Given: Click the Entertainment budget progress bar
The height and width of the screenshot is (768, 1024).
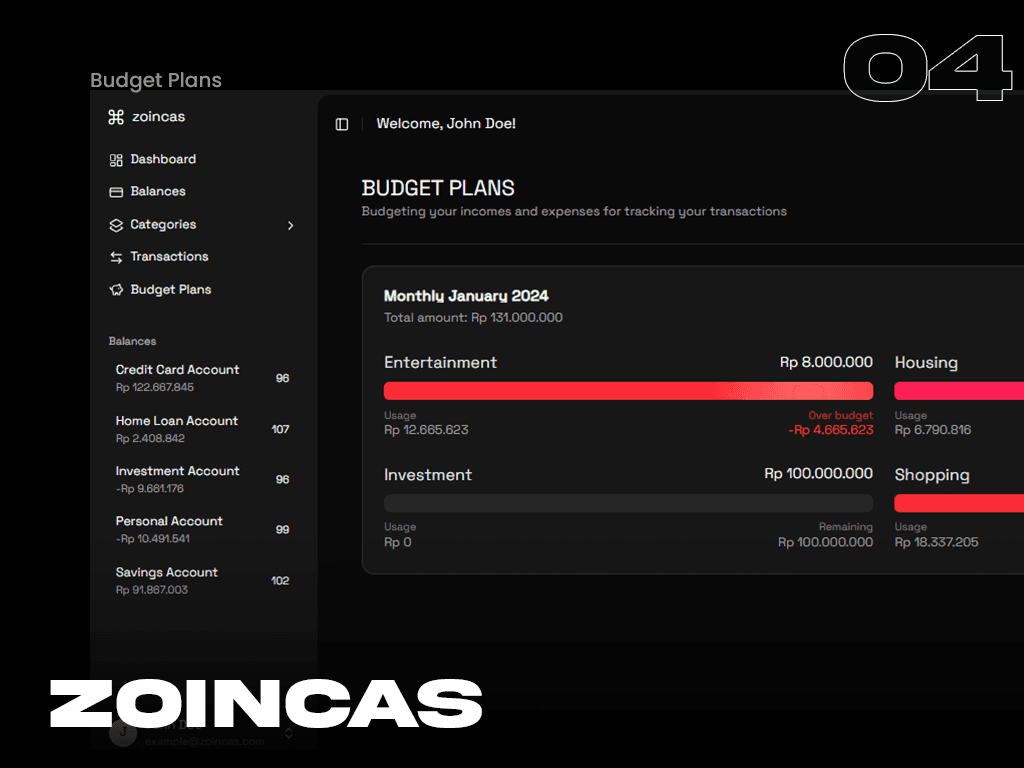Looking at the screenshot, I should (x=628, y=391).
